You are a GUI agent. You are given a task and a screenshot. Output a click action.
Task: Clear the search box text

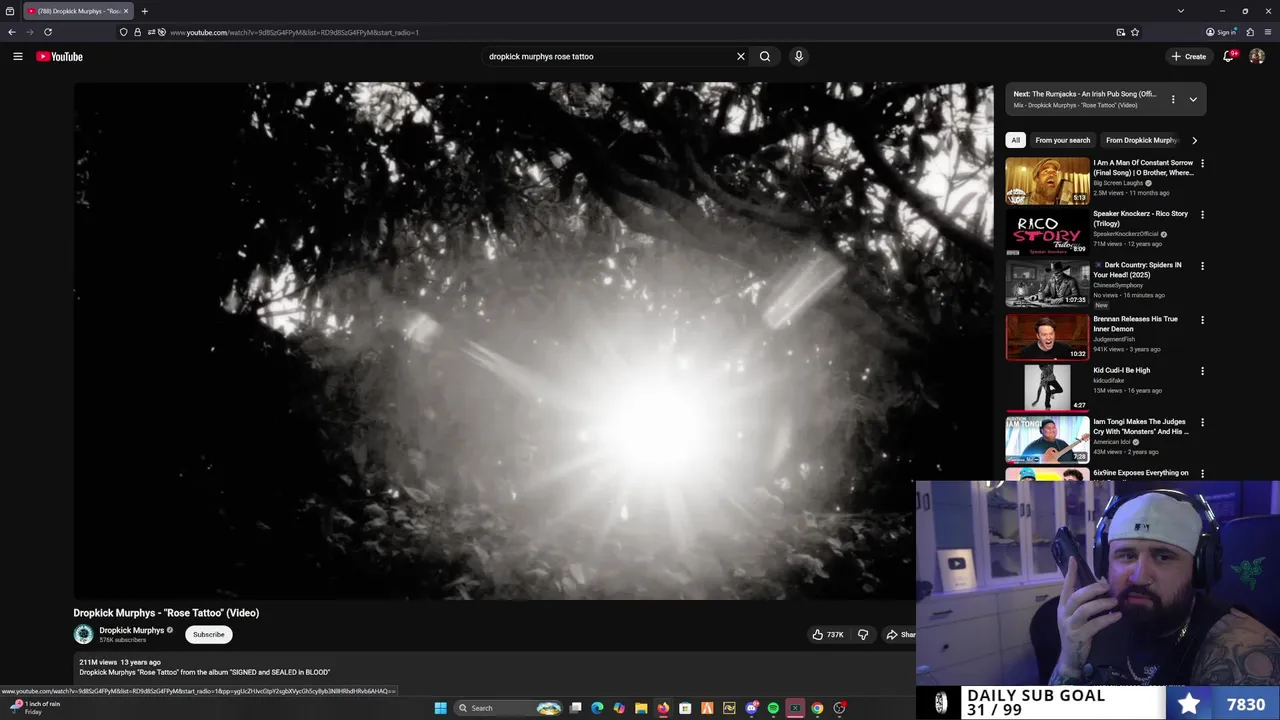click(740, 56)
